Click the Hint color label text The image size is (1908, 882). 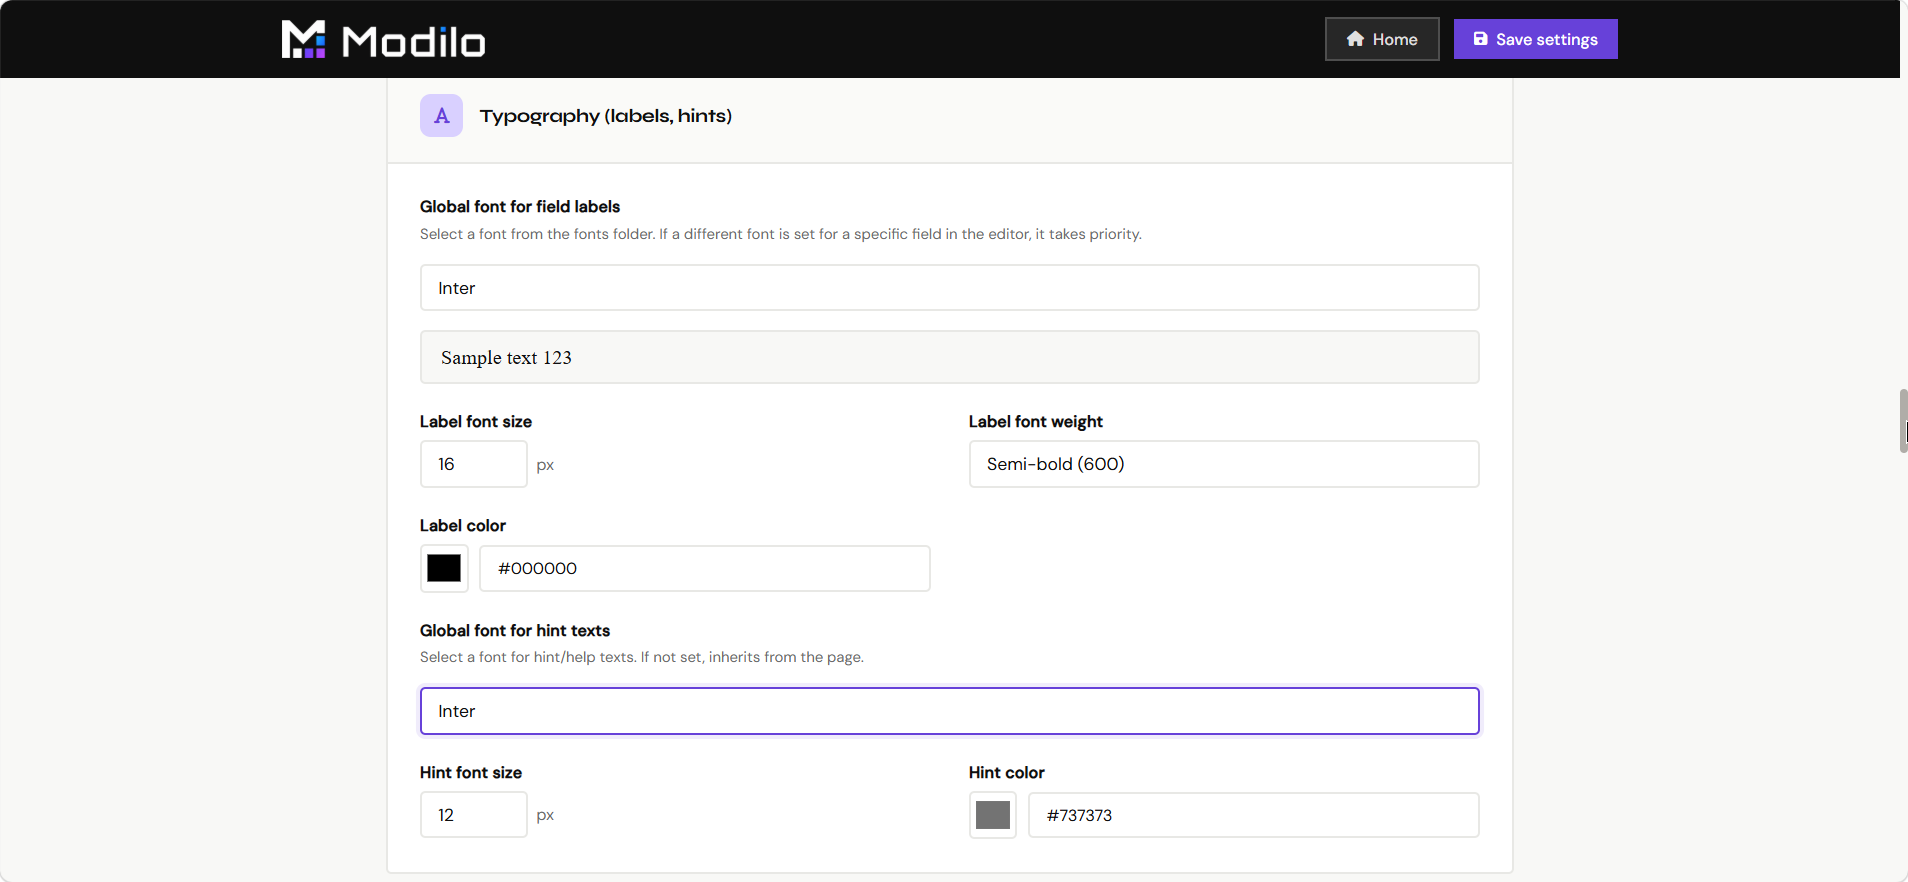[1007, 773]
